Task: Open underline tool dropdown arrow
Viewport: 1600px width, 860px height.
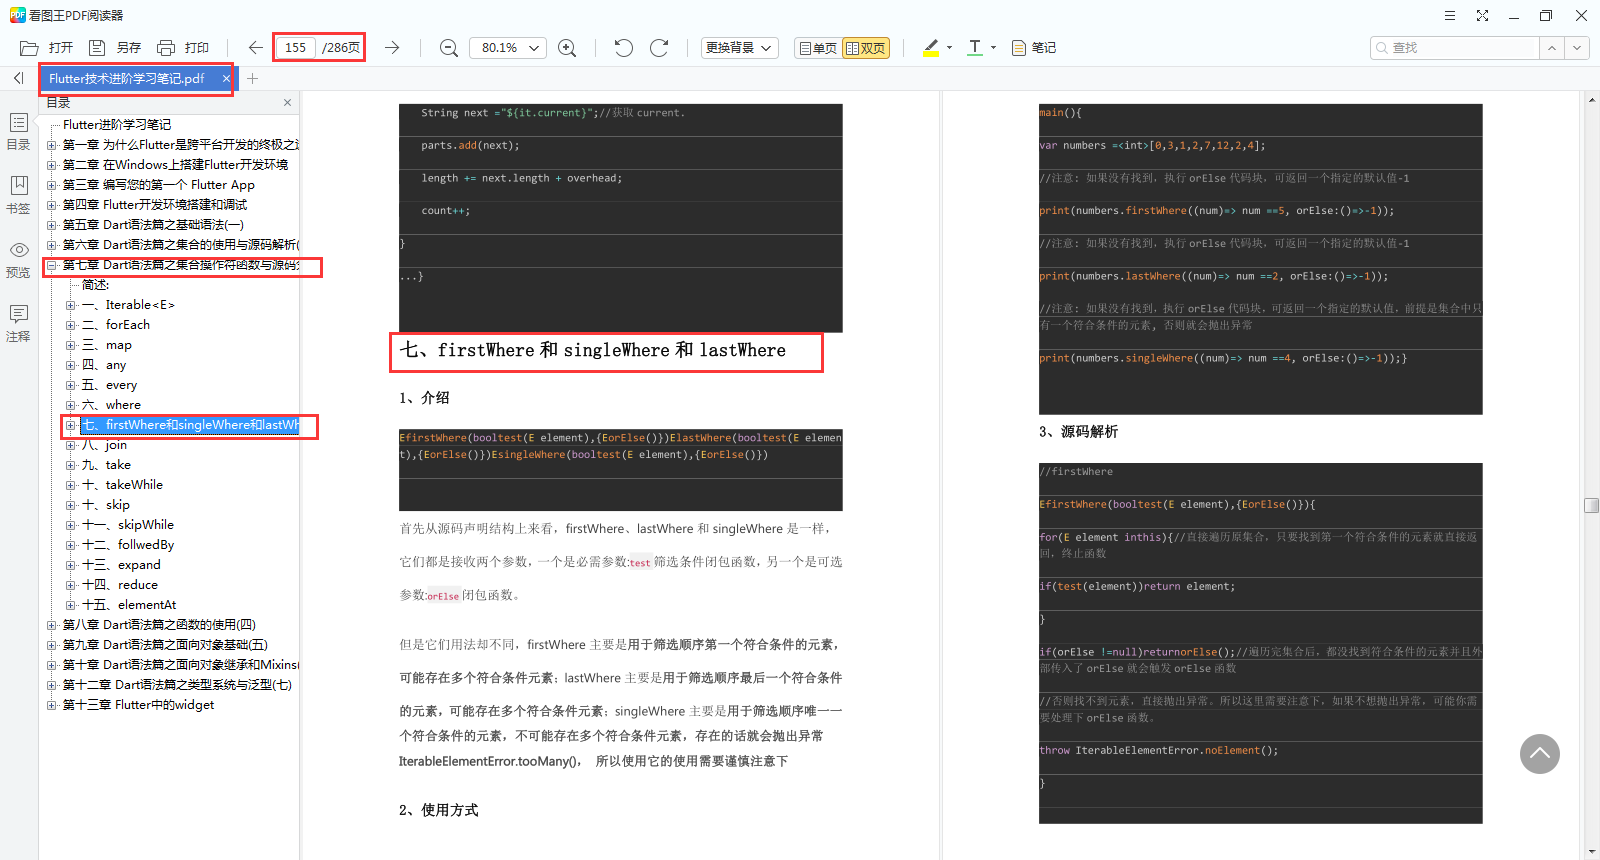Action: point(993,48)
